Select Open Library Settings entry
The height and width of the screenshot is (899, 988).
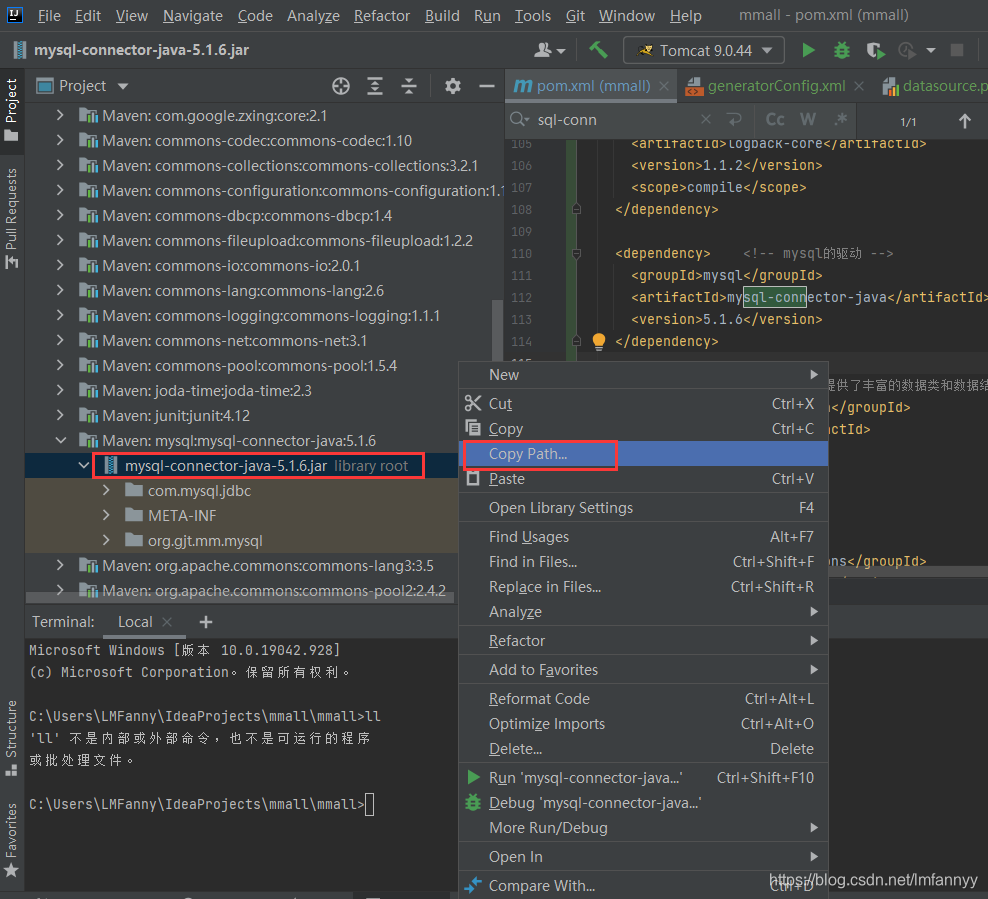pyautogui.click(x=643, y=508)
